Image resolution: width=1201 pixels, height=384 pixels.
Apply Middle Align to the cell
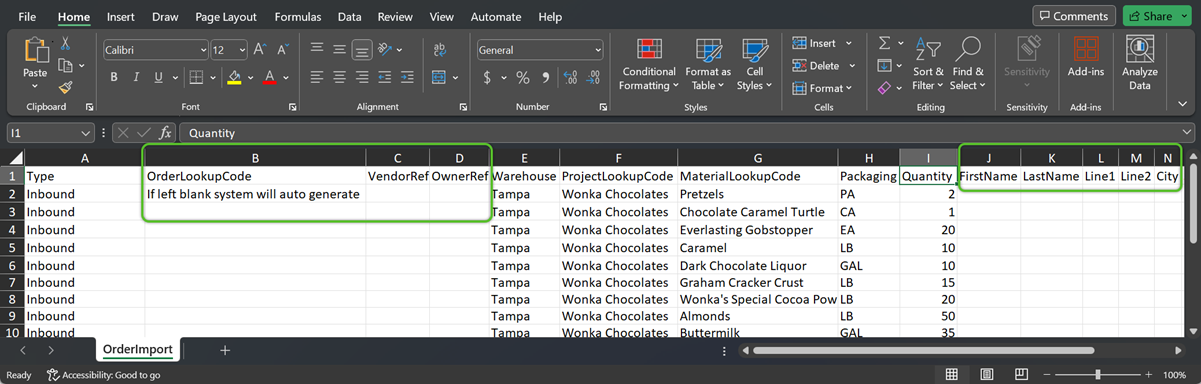pyautogui.click(x=339, y=50)
